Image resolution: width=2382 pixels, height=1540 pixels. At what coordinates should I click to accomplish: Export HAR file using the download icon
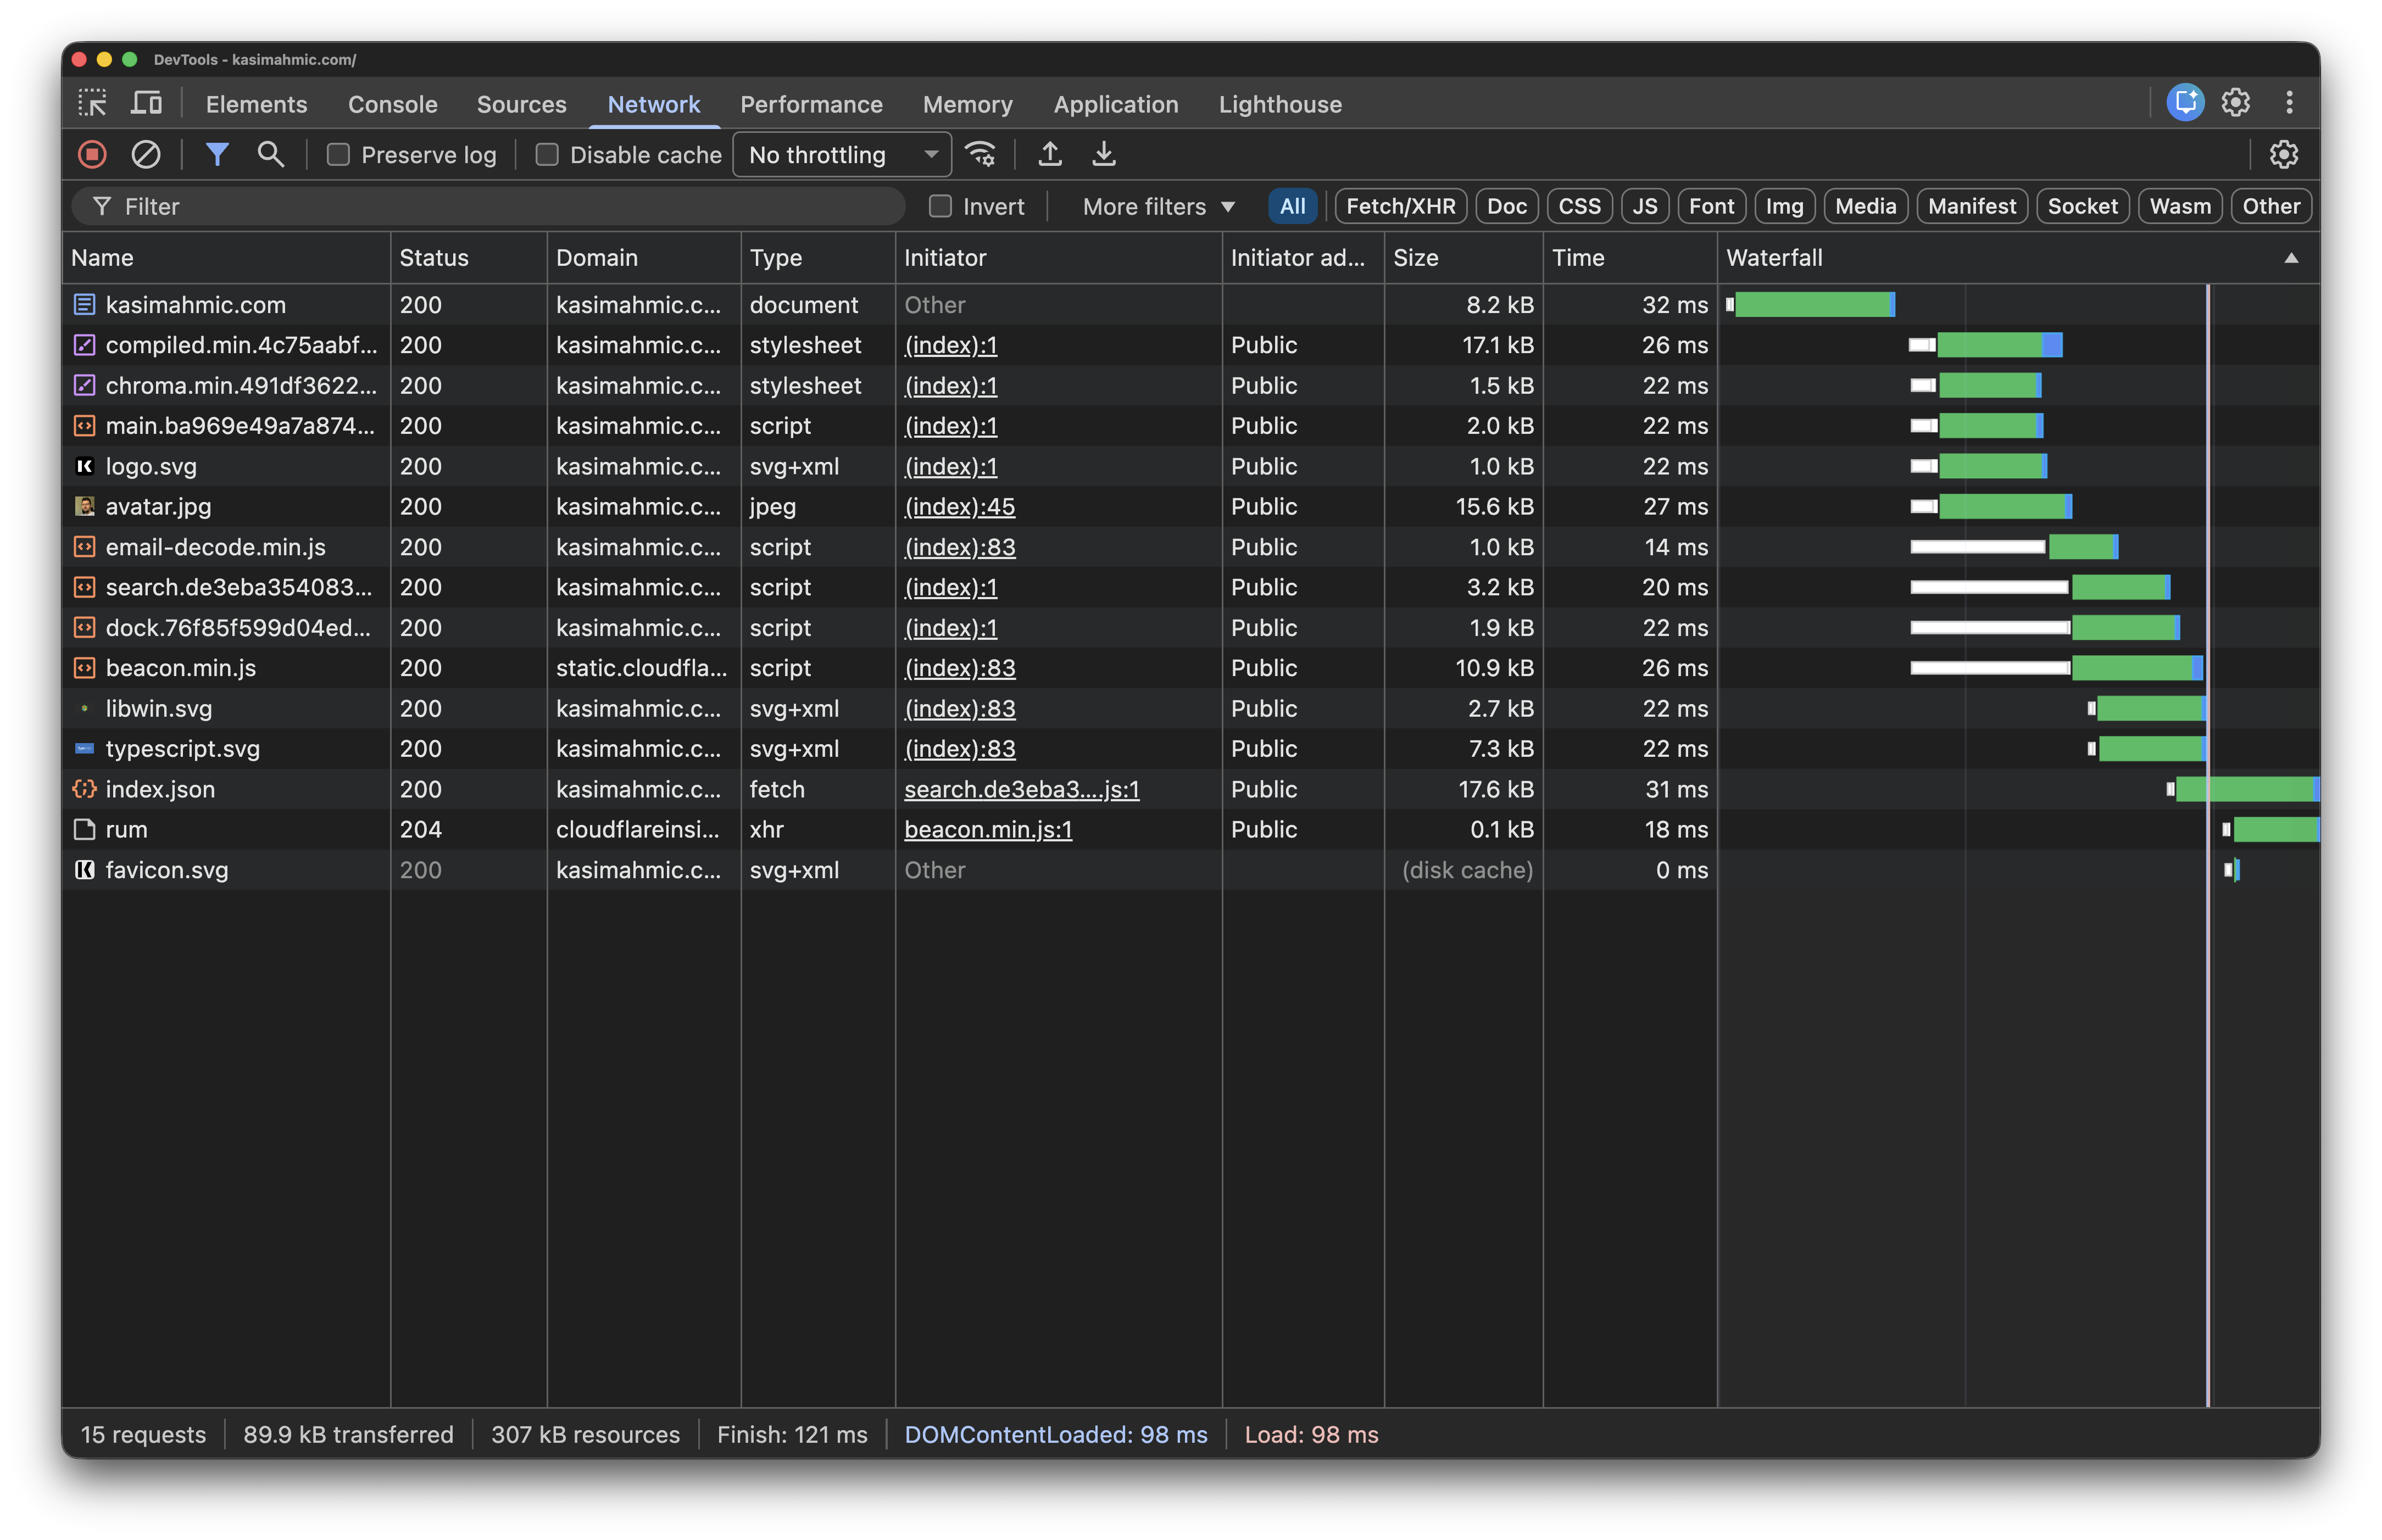[1104, 155]
